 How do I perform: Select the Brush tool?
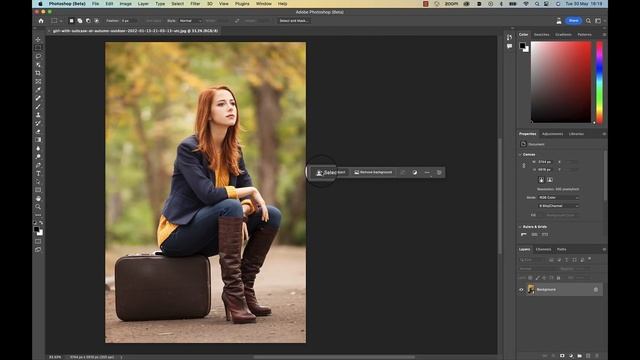(x=38, y=107)
